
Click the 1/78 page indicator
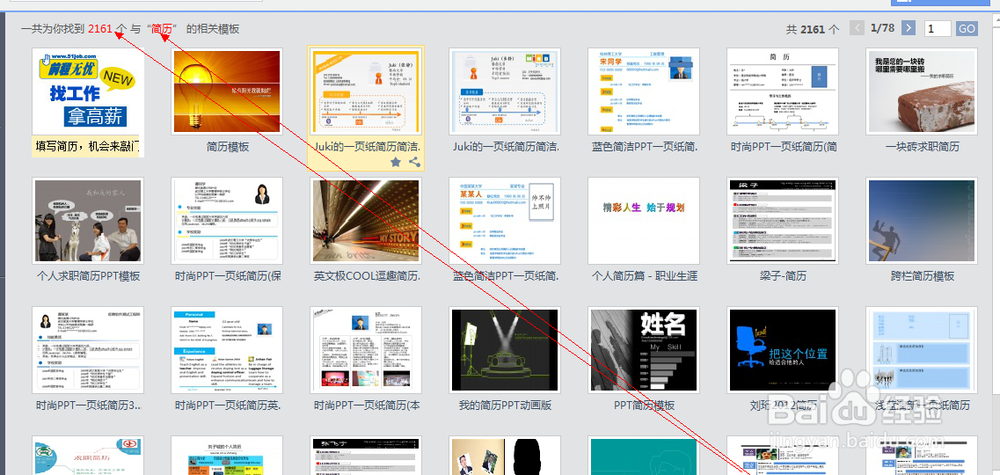pos(883,28)
